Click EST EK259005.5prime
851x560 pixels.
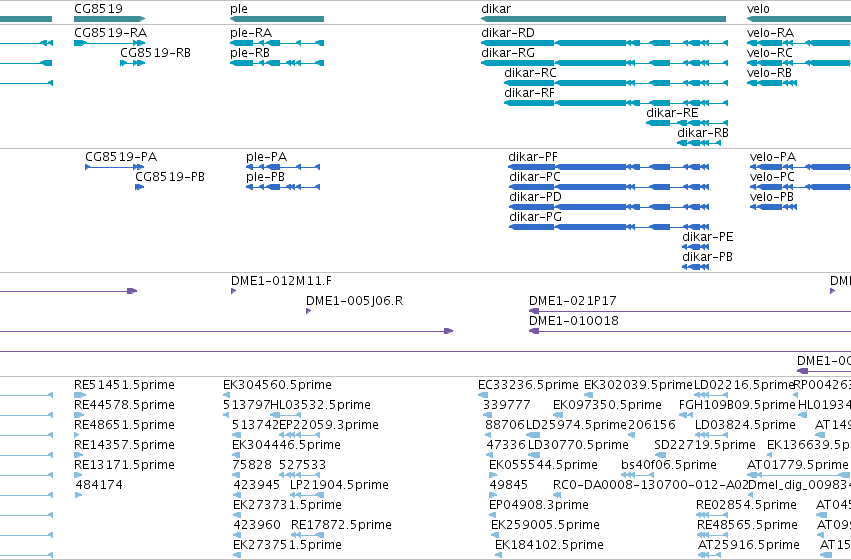point(494,535)
